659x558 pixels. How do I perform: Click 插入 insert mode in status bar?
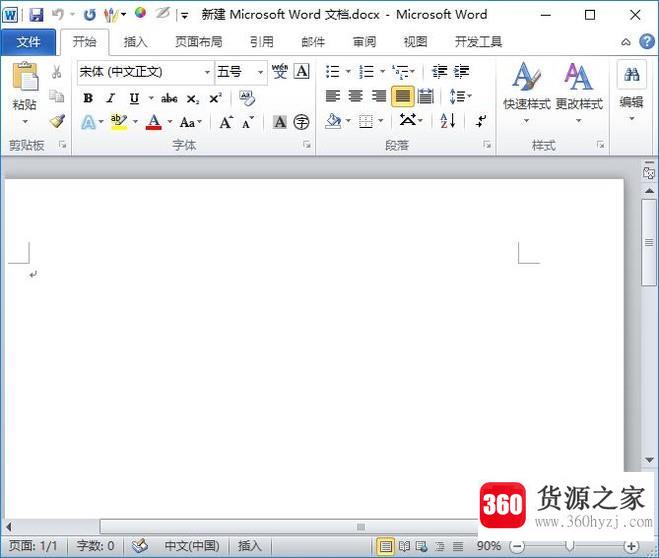250,546
